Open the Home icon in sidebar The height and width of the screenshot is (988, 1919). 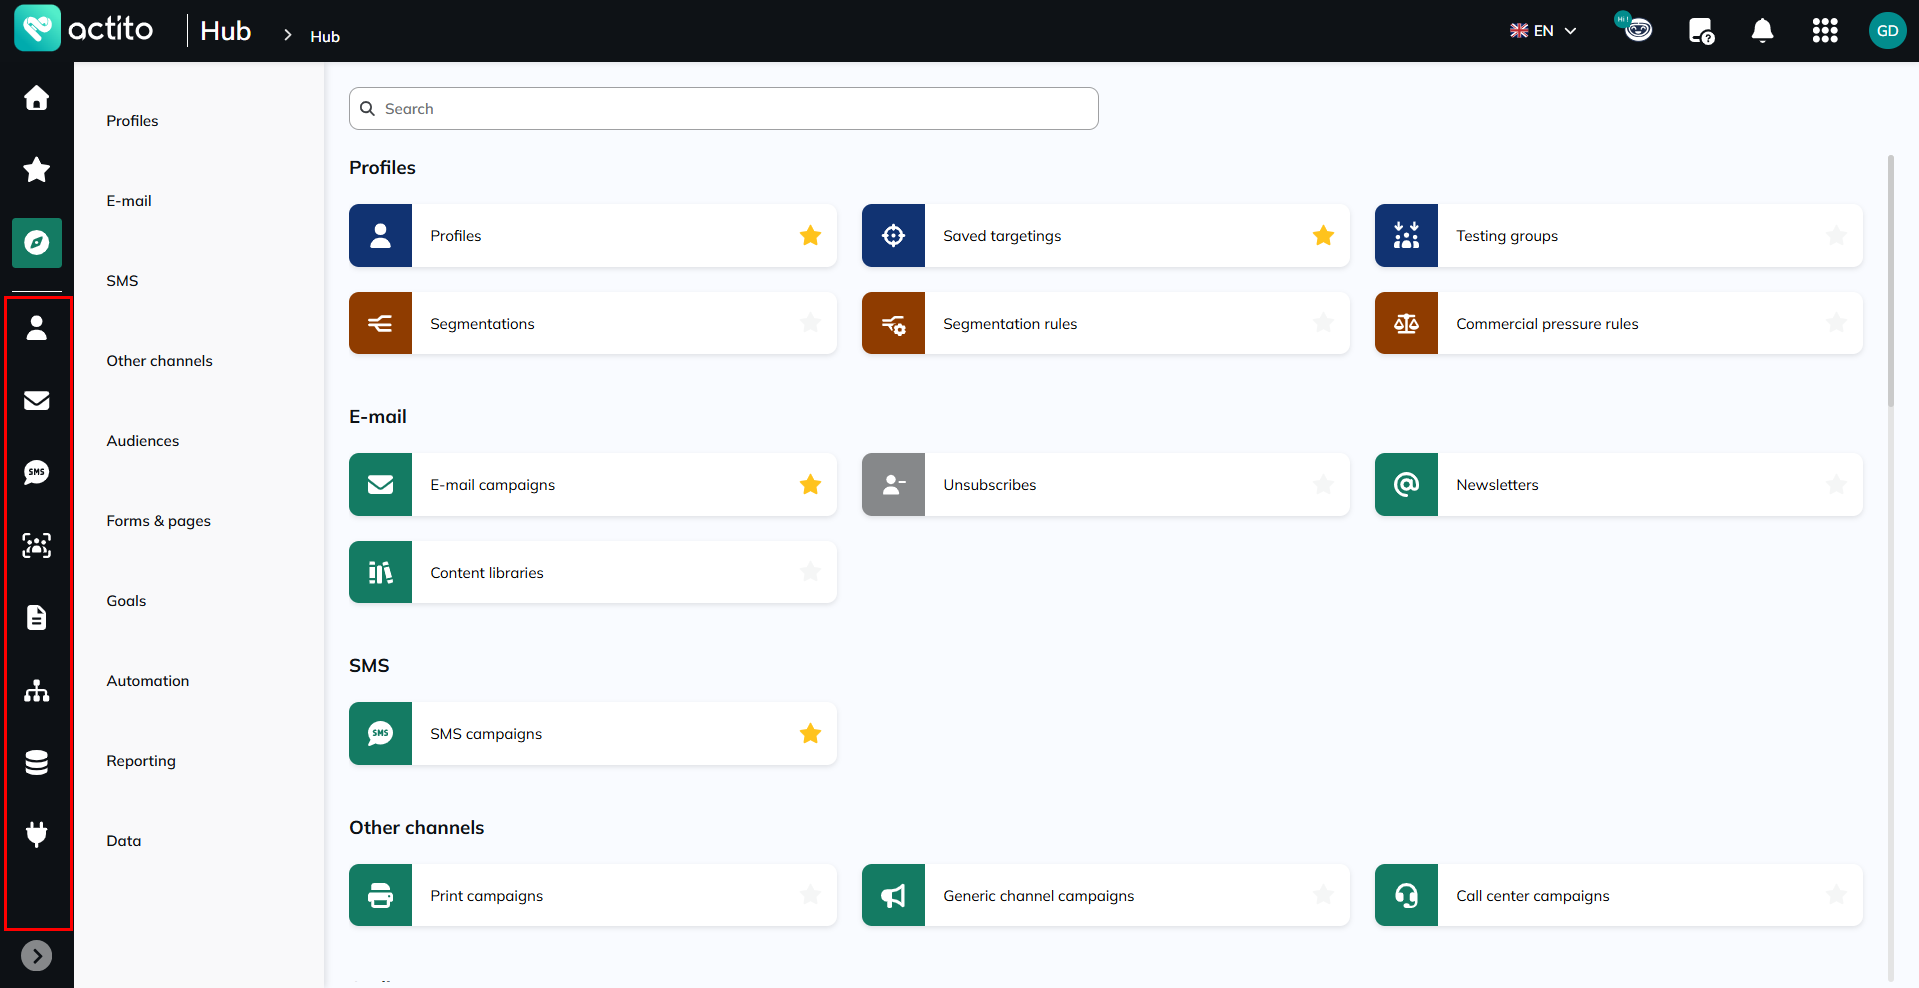[x=37, y=98]
